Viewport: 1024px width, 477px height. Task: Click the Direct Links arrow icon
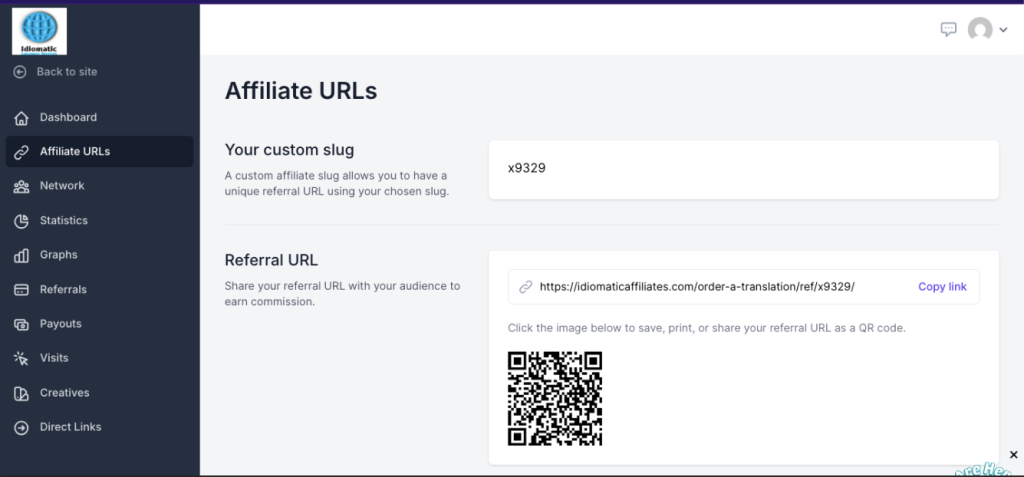pyautogui.click(x=21, y=428)
